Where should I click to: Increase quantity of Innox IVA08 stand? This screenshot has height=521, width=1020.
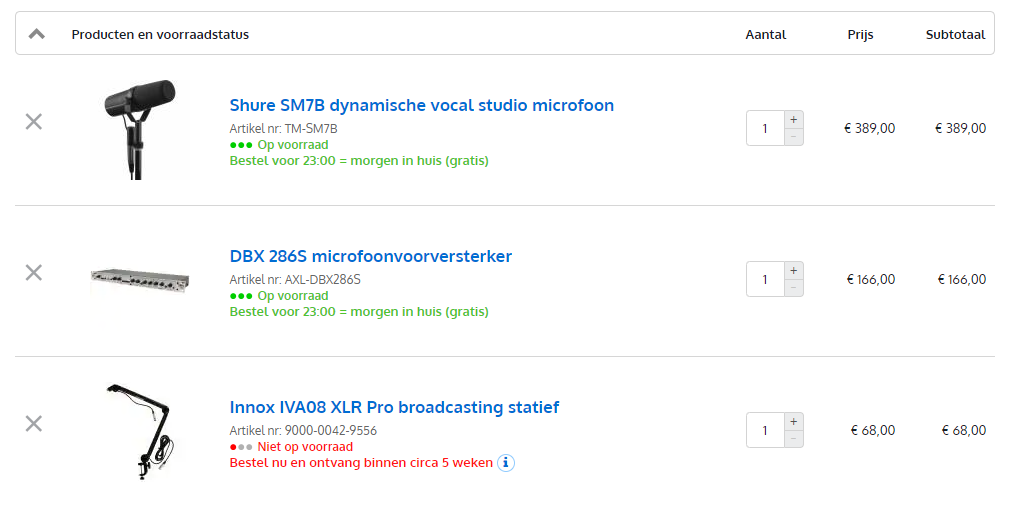[794, 421]
